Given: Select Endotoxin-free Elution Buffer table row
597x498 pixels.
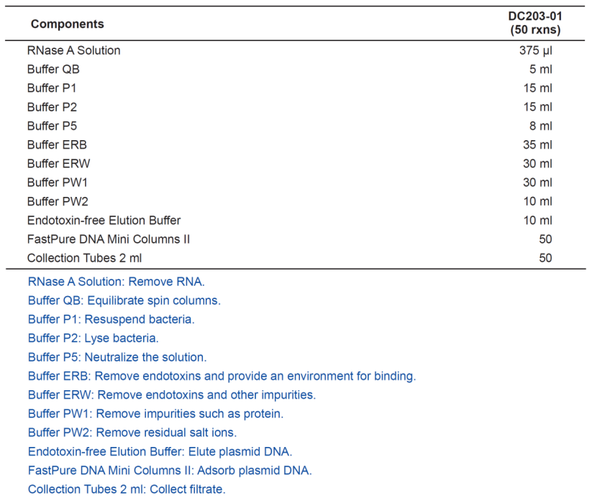Looking at the screenshot, I should (295, 220).
